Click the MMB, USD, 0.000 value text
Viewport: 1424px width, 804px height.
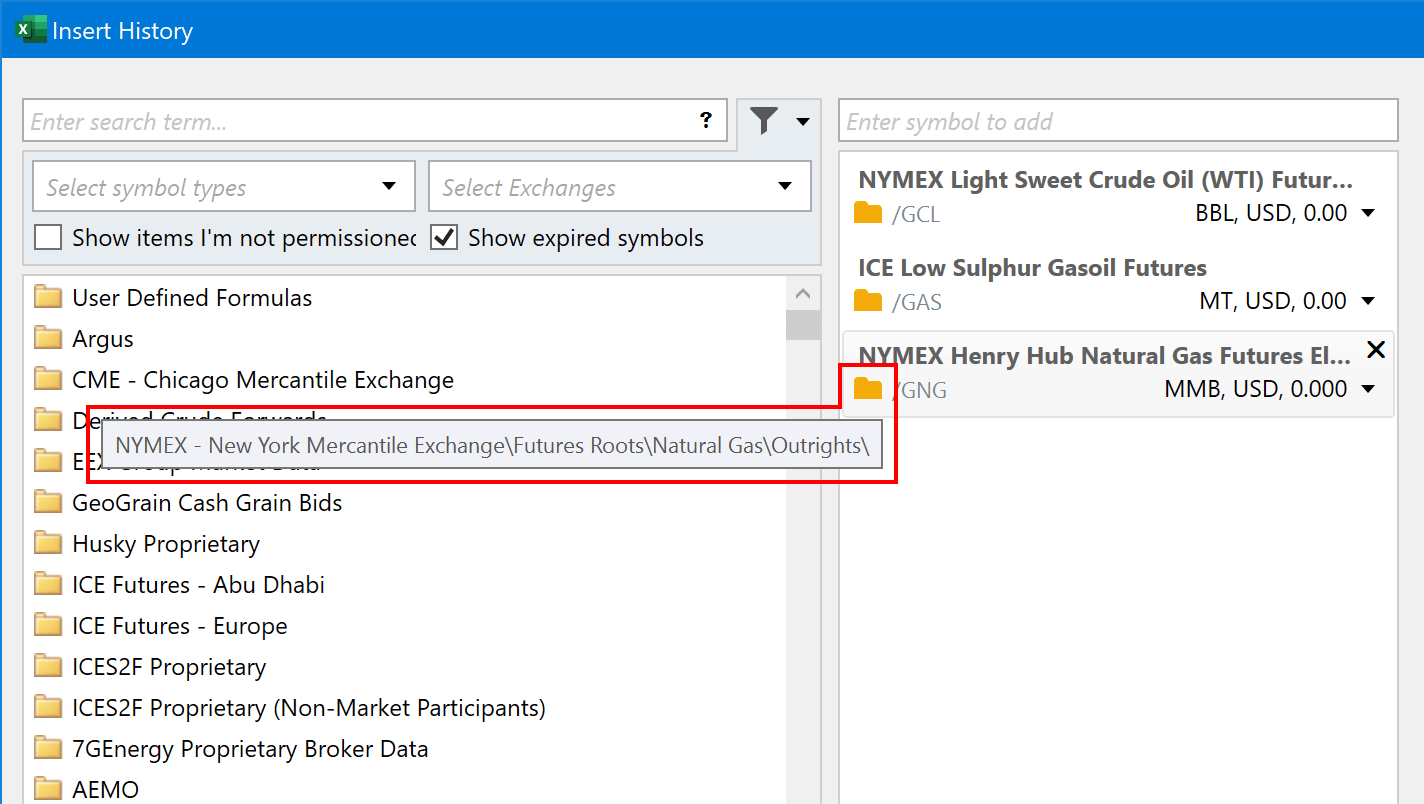click(x=1256, y=389)
